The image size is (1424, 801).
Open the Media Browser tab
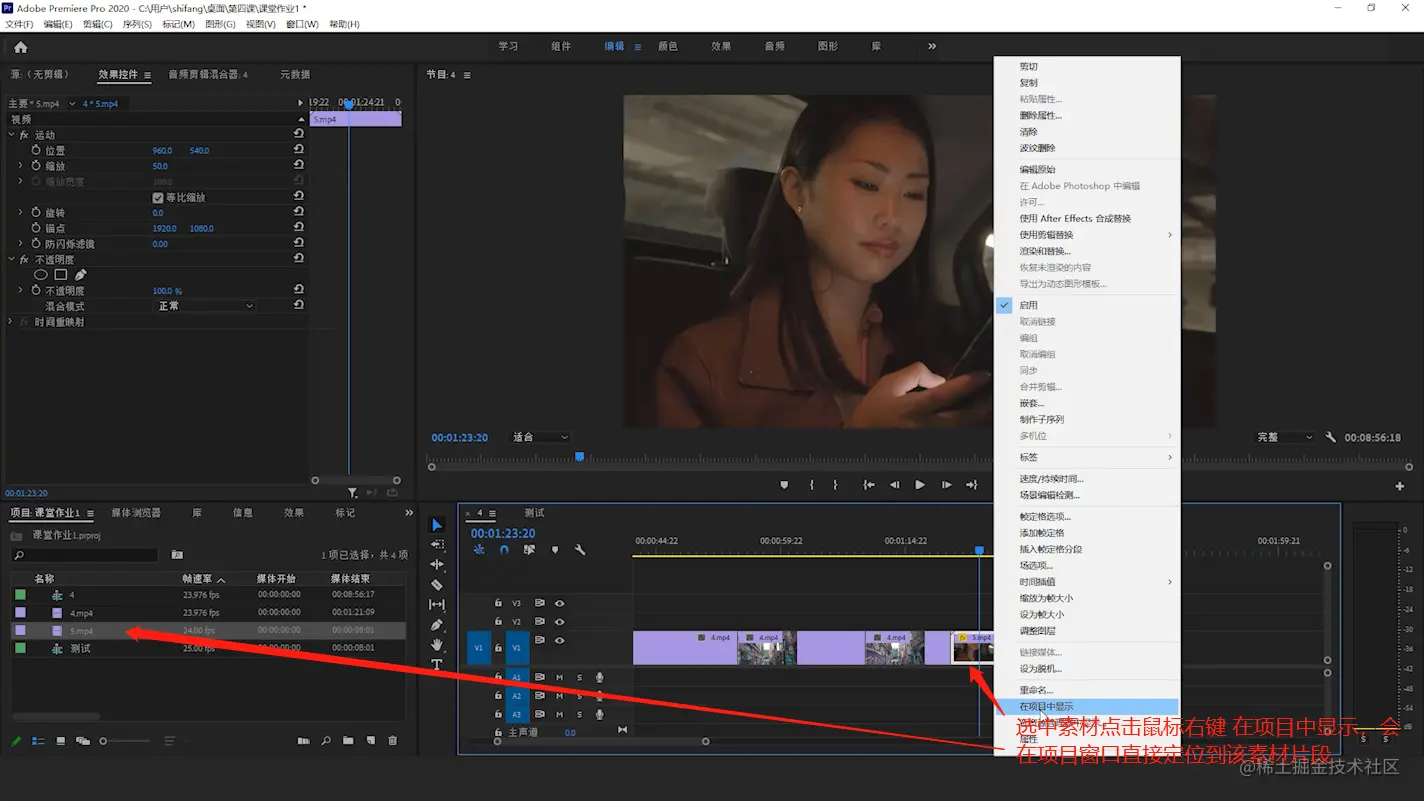[x=136, y=513]
